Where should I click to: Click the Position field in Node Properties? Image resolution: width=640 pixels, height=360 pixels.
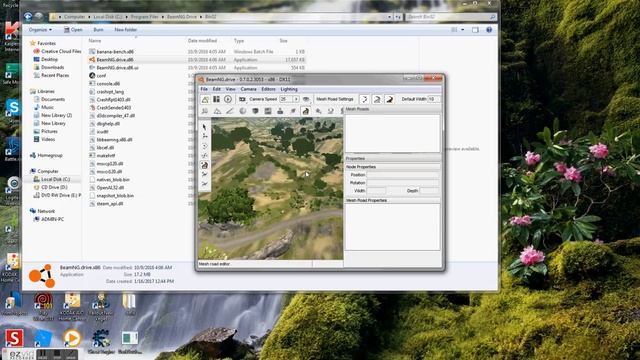pyautogui.click(x=403, y=175)
